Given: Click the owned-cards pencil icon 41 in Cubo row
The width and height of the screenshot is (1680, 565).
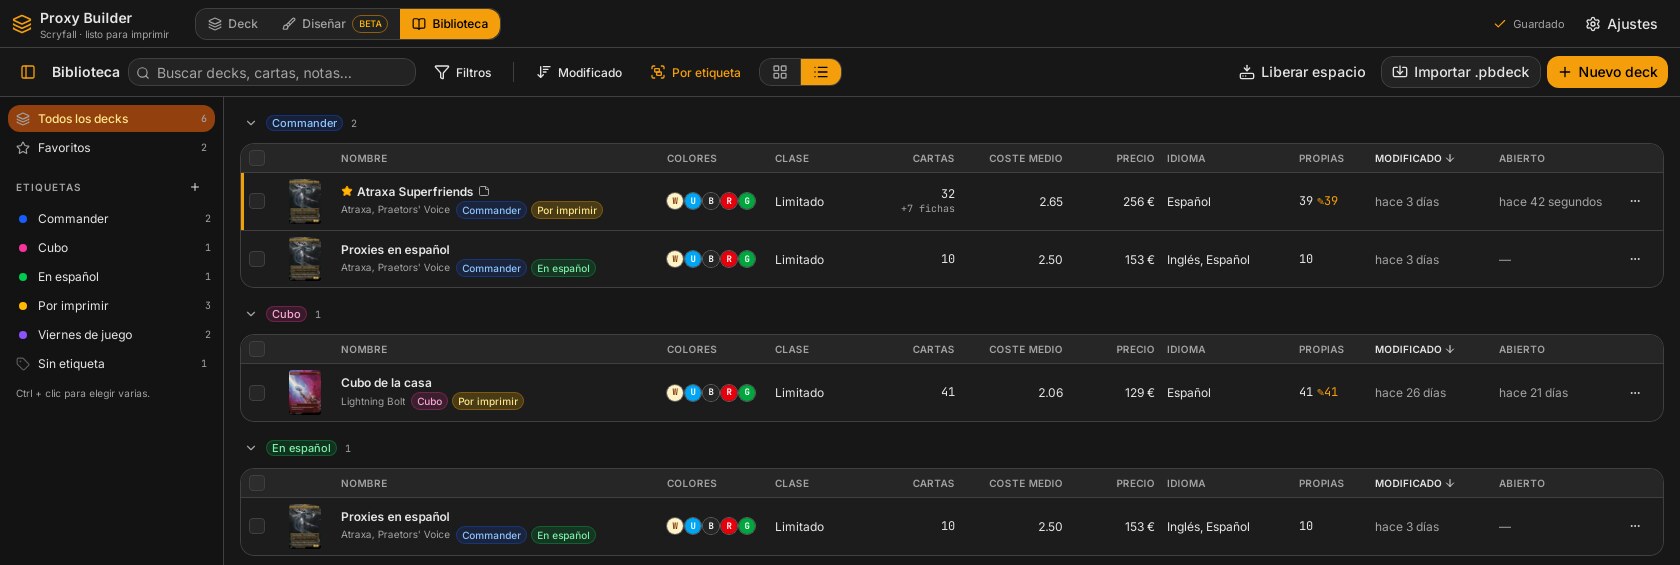Looking at the screenshot, I should point(1327,393).
